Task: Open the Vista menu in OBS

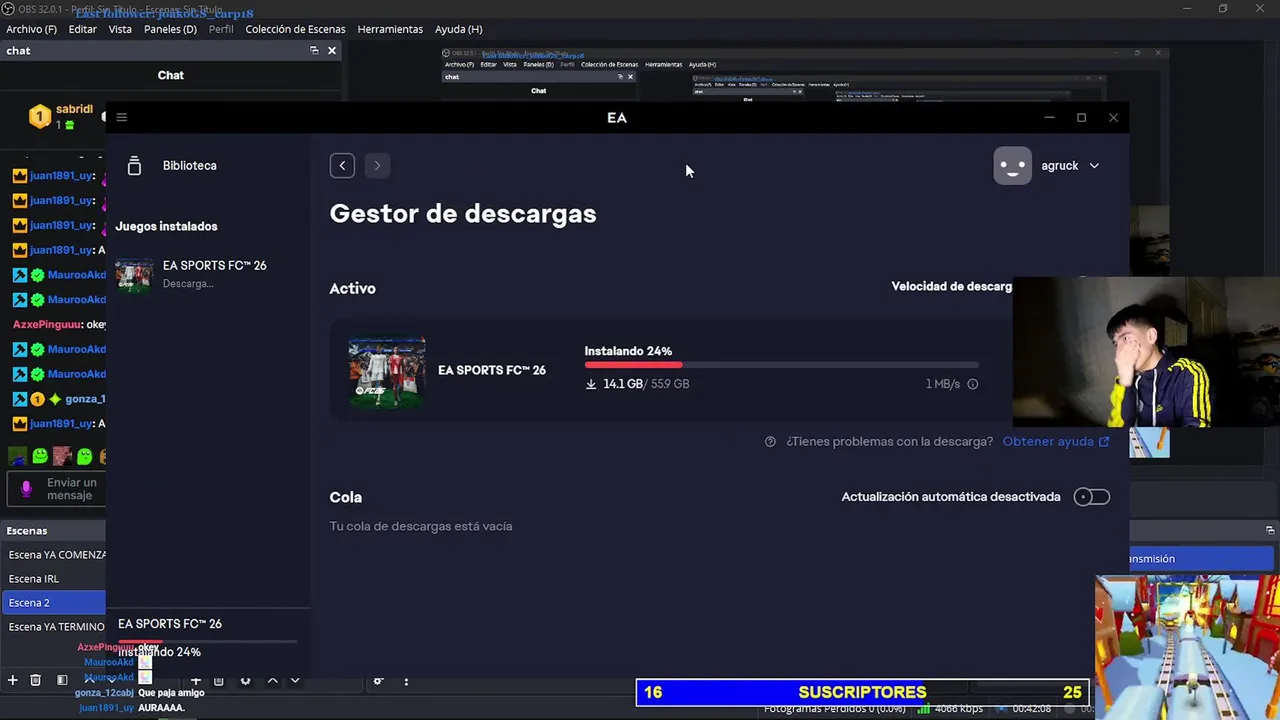Action: coord(120,29)
